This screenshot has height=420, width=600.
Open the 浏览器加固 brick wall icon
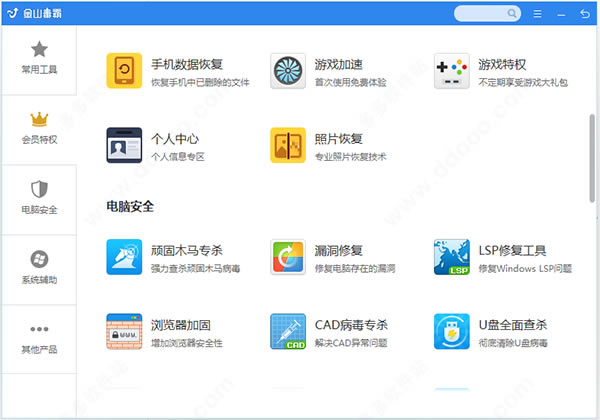pos(124,331)
